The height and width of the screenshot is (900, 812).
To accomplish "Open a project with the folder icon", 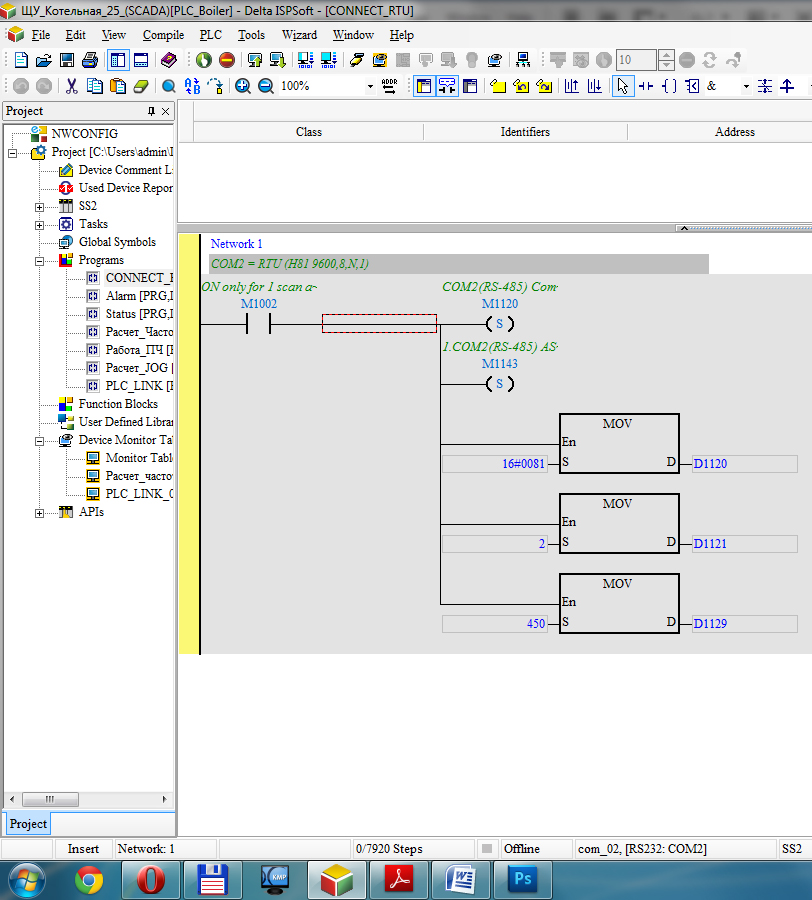I will [44, 60].
